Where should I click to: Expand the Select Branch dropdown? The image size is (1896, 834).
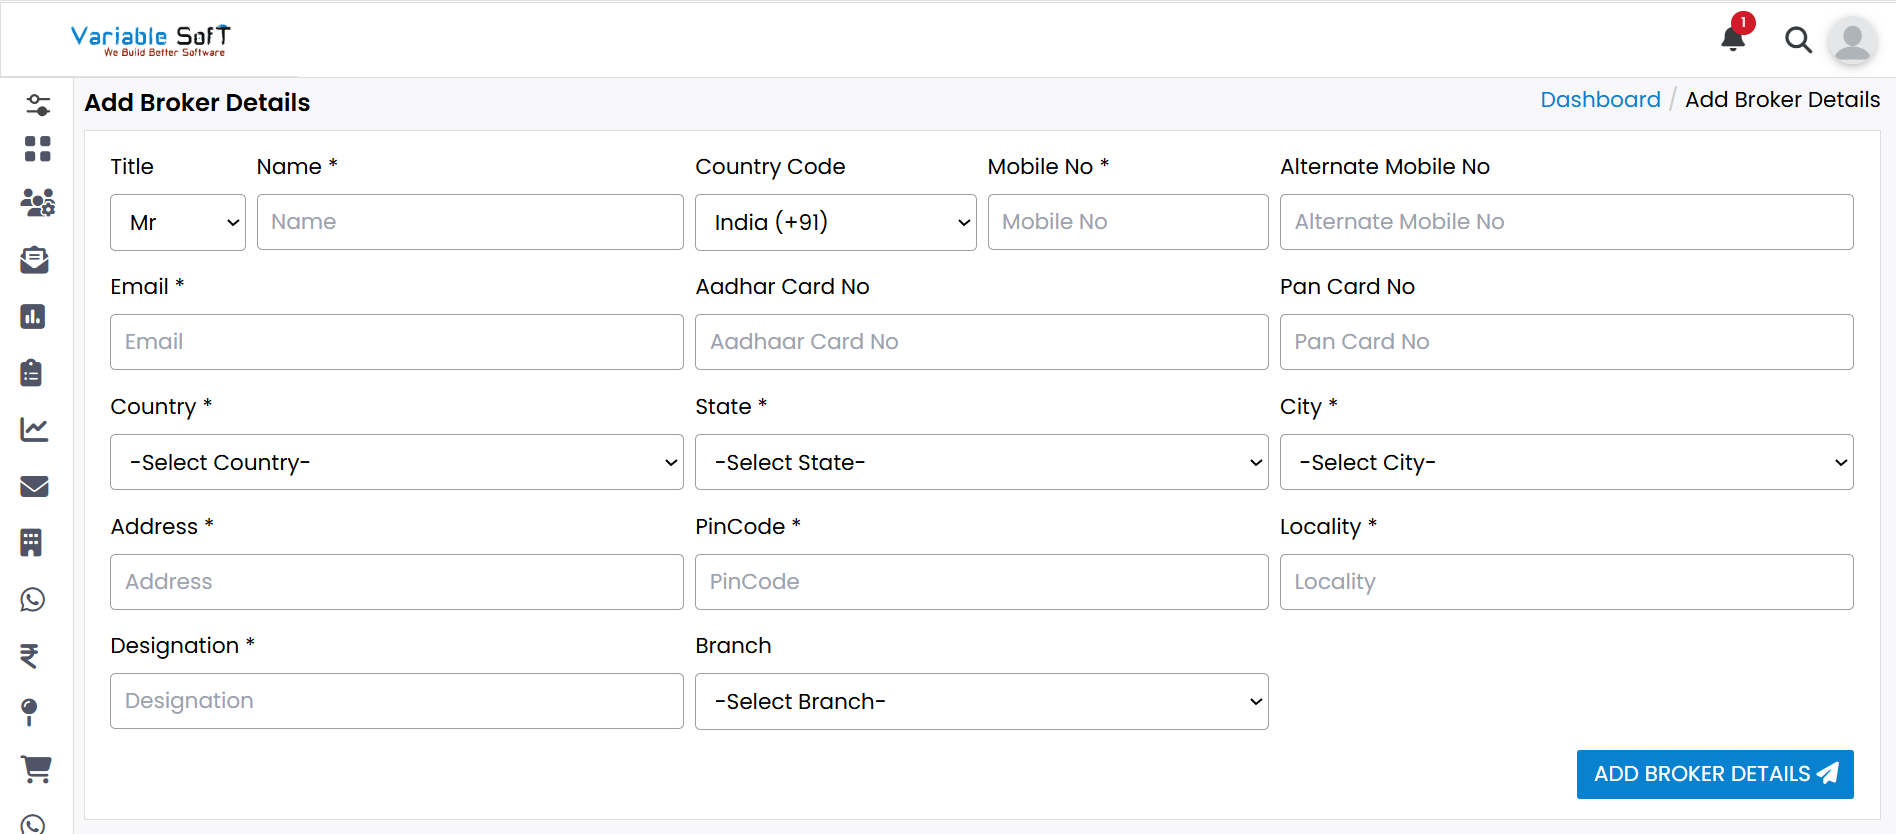coord(981,702)
